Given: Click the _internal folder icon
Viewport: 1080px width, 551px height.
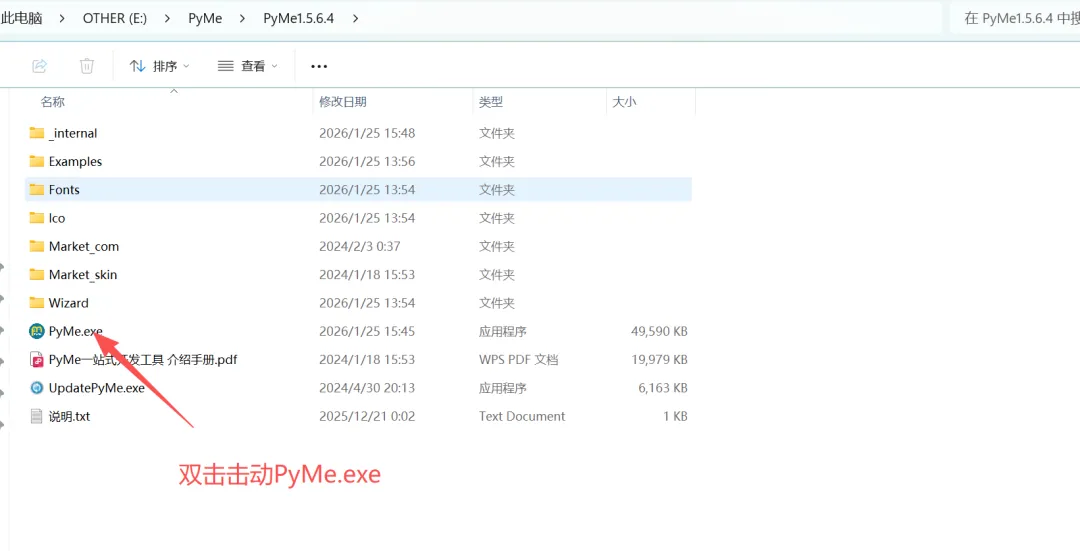Looking at the screenshot, I should tap(37, 133).
